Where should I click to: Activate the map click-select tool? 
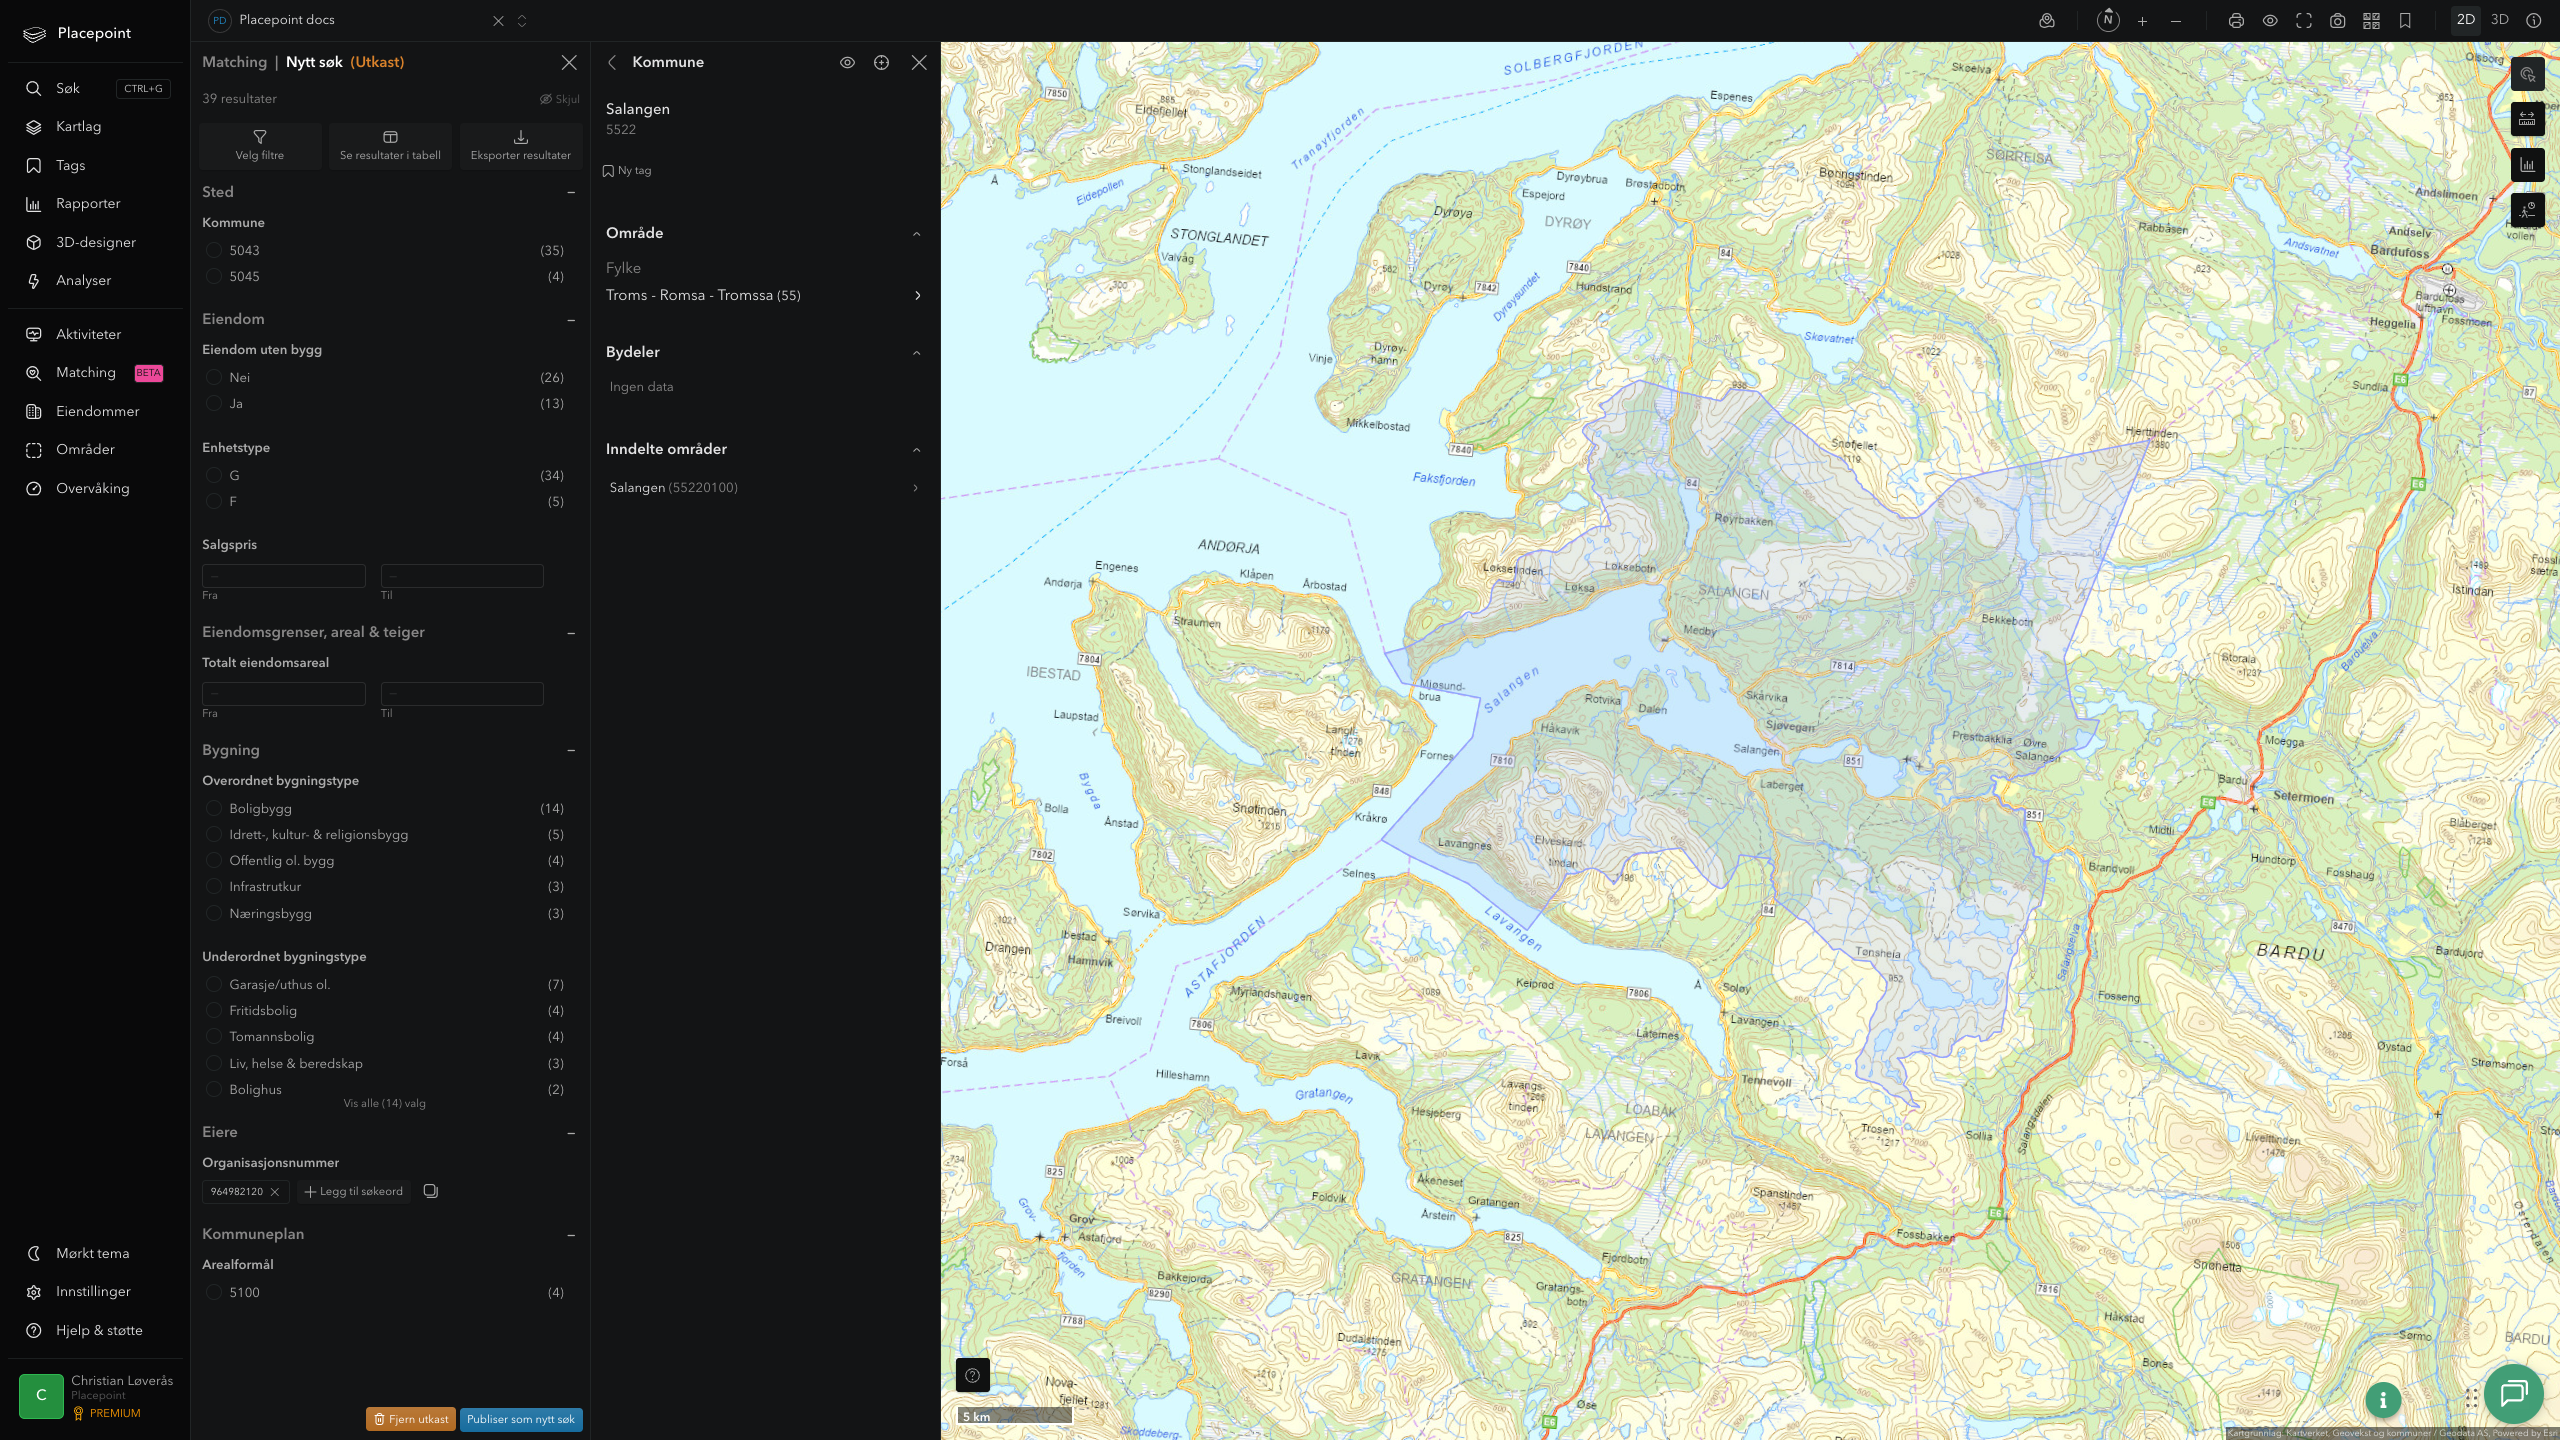[x=2527, y=74]
